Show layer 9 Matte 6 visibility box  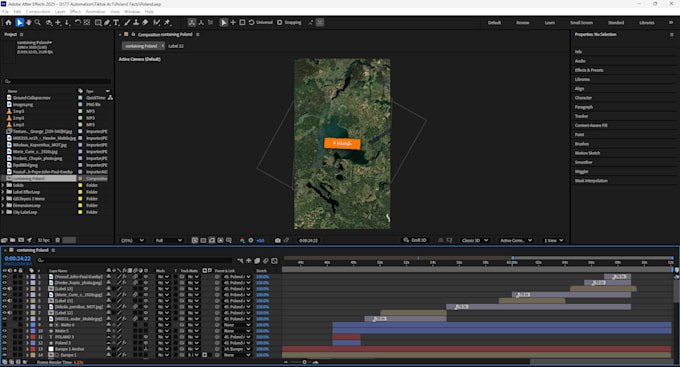tap(5, 325)
